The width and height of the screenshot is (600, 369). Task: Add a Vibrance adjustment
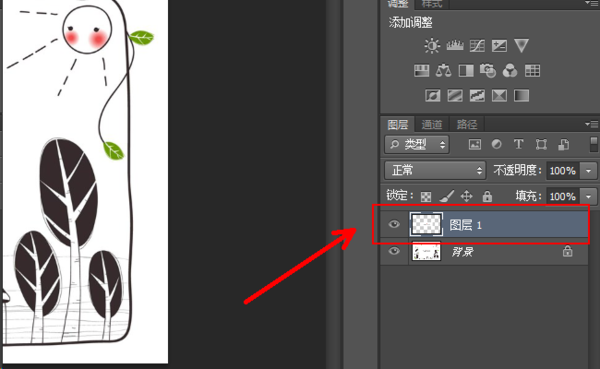point(521,46)
